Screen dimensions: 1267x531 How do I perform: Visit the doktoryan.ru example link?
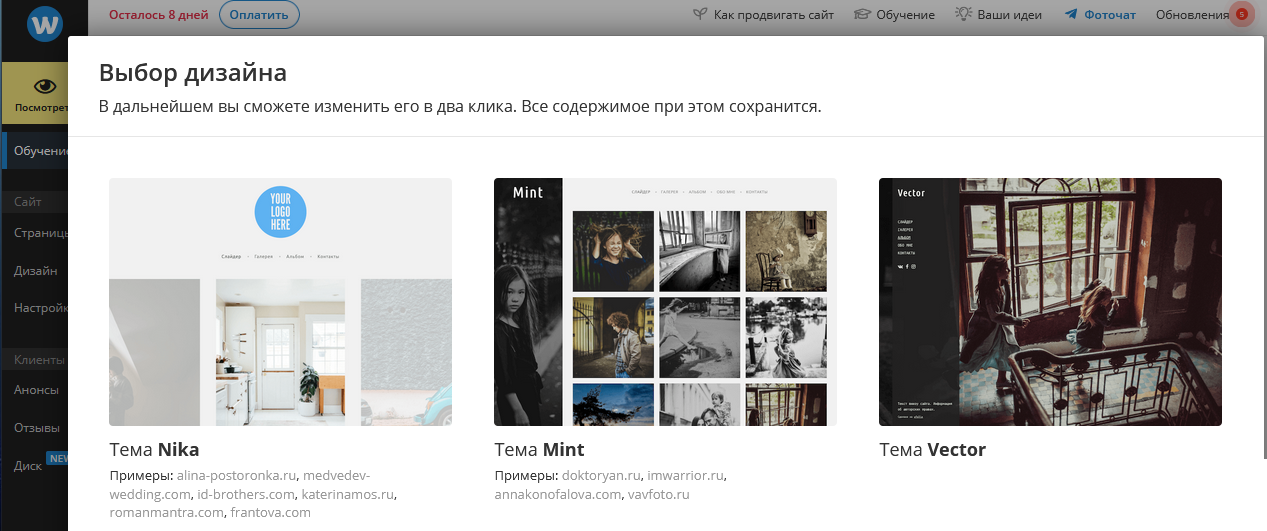[x=601, y=476]
